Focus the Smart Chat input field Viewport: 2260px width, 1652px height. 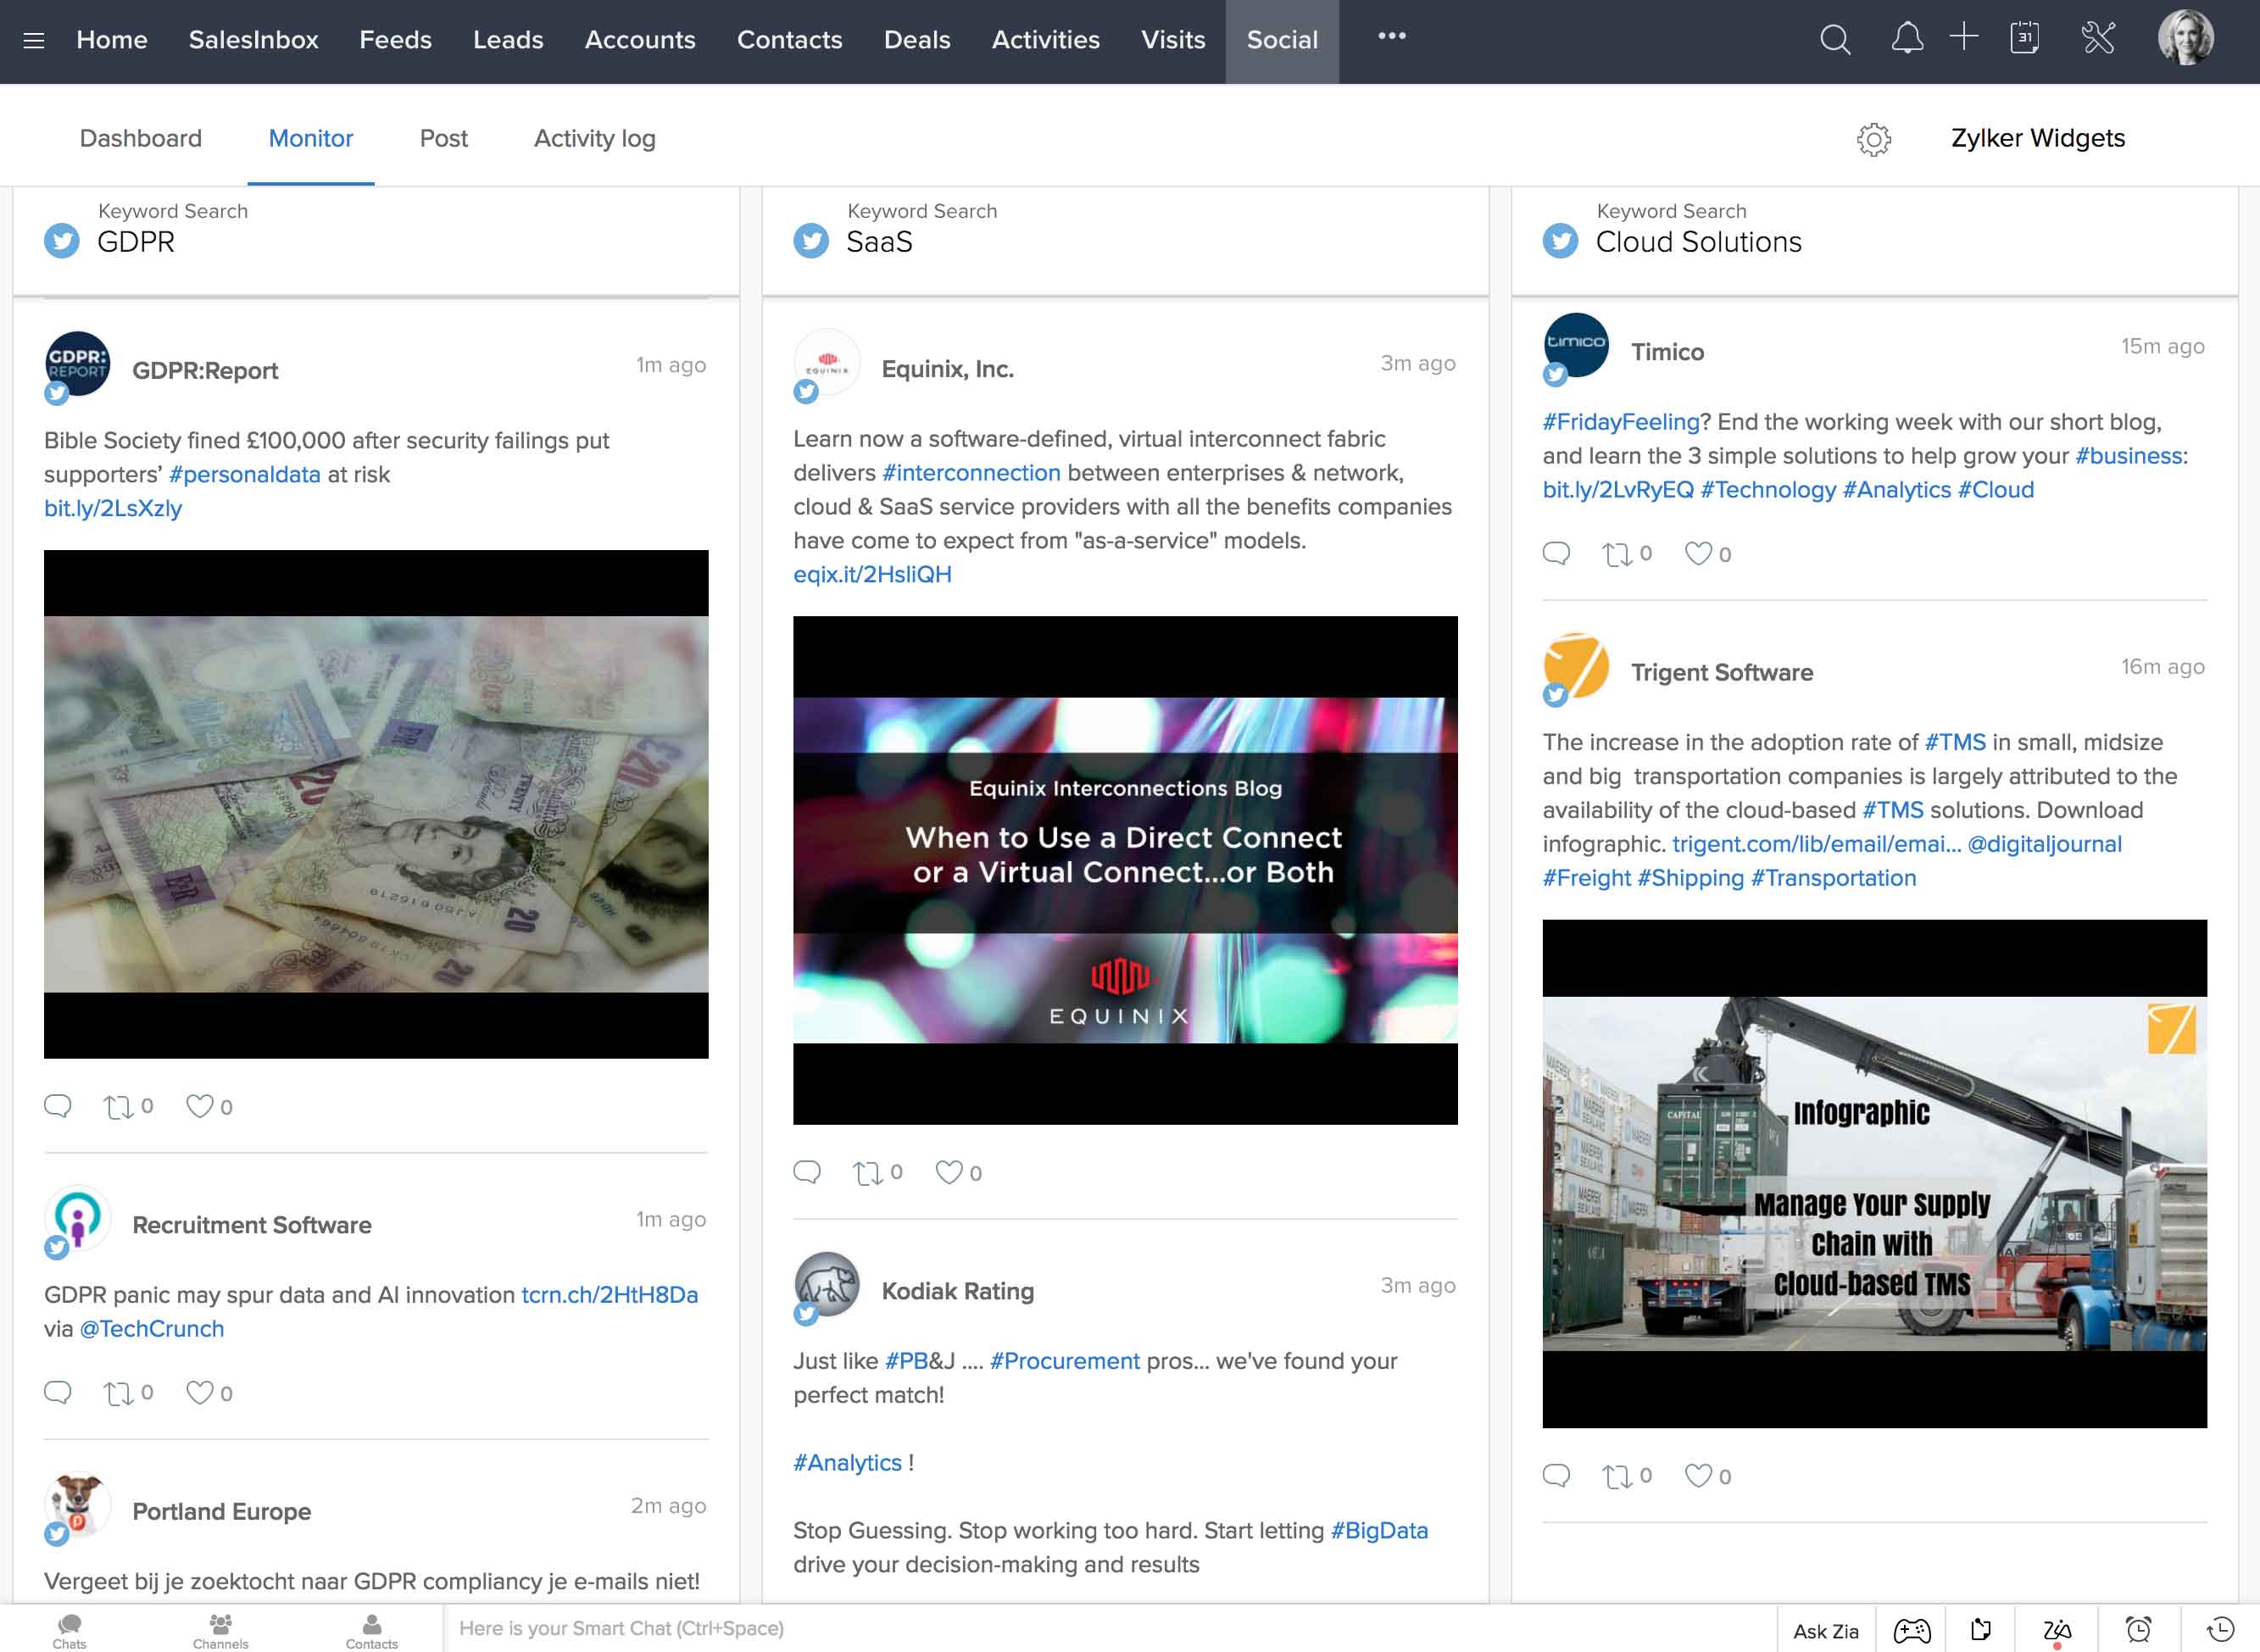pos(1110,1628)
